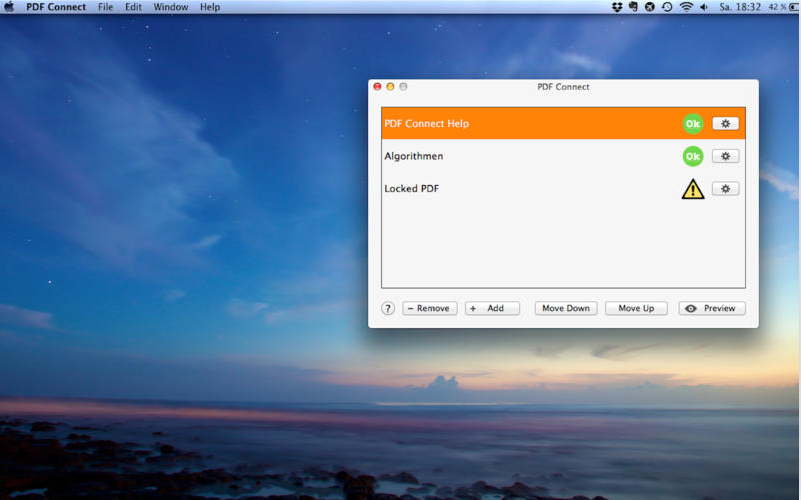Click the Add button
Screen dimensions: 801x500
click(x=492, y=308)
